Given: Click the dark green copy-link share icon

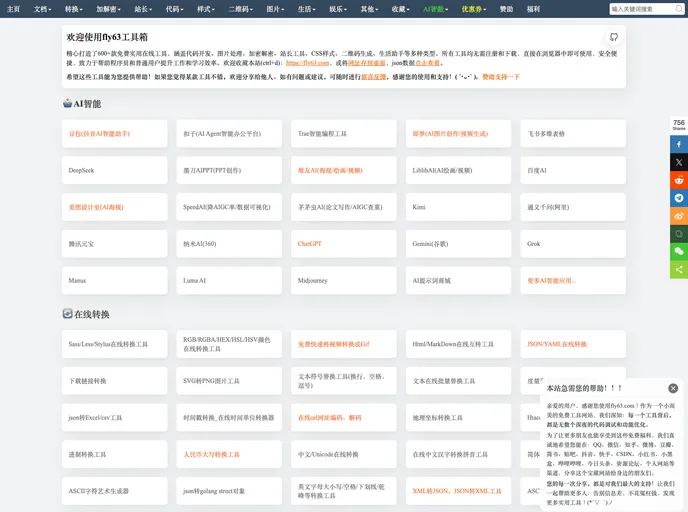Looking at the screenshot, I should click(679, 234).
